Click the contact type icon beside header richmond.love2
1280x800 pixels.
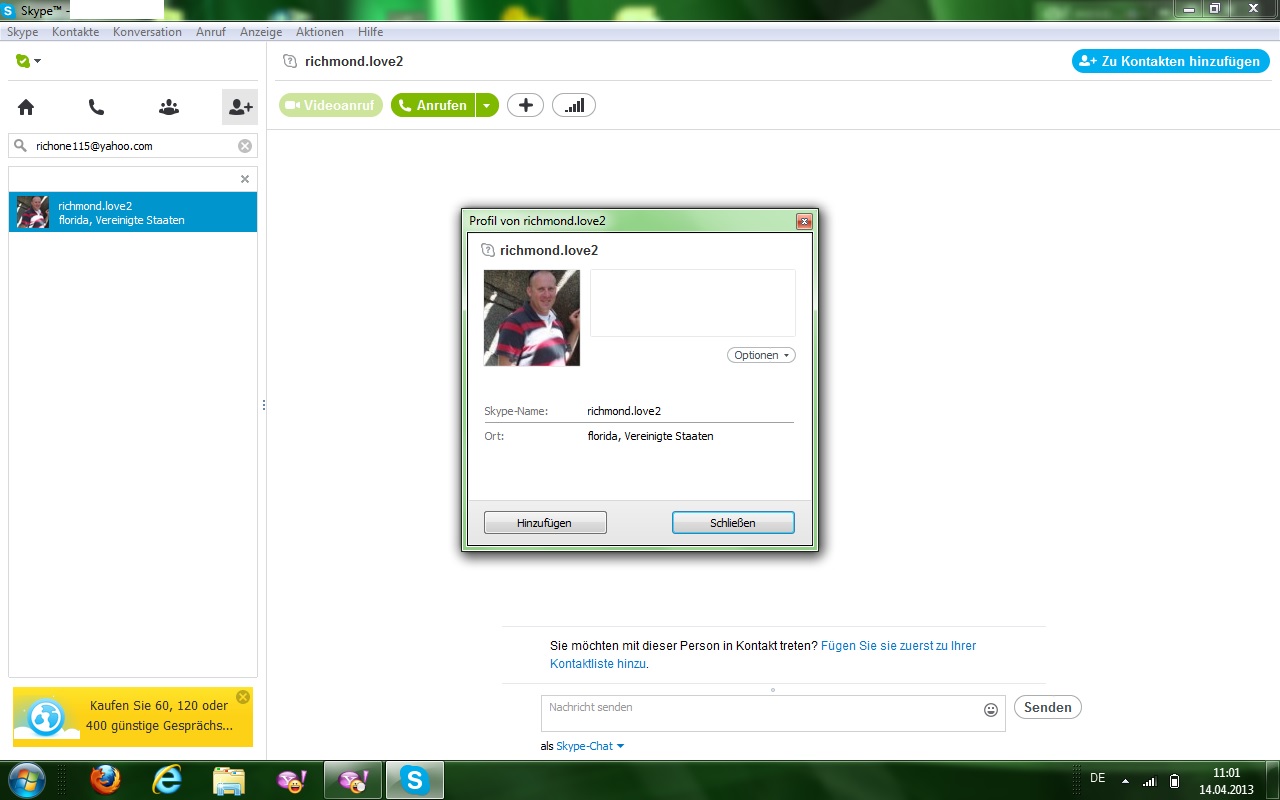pyautogui.click(x=290, y=61)
